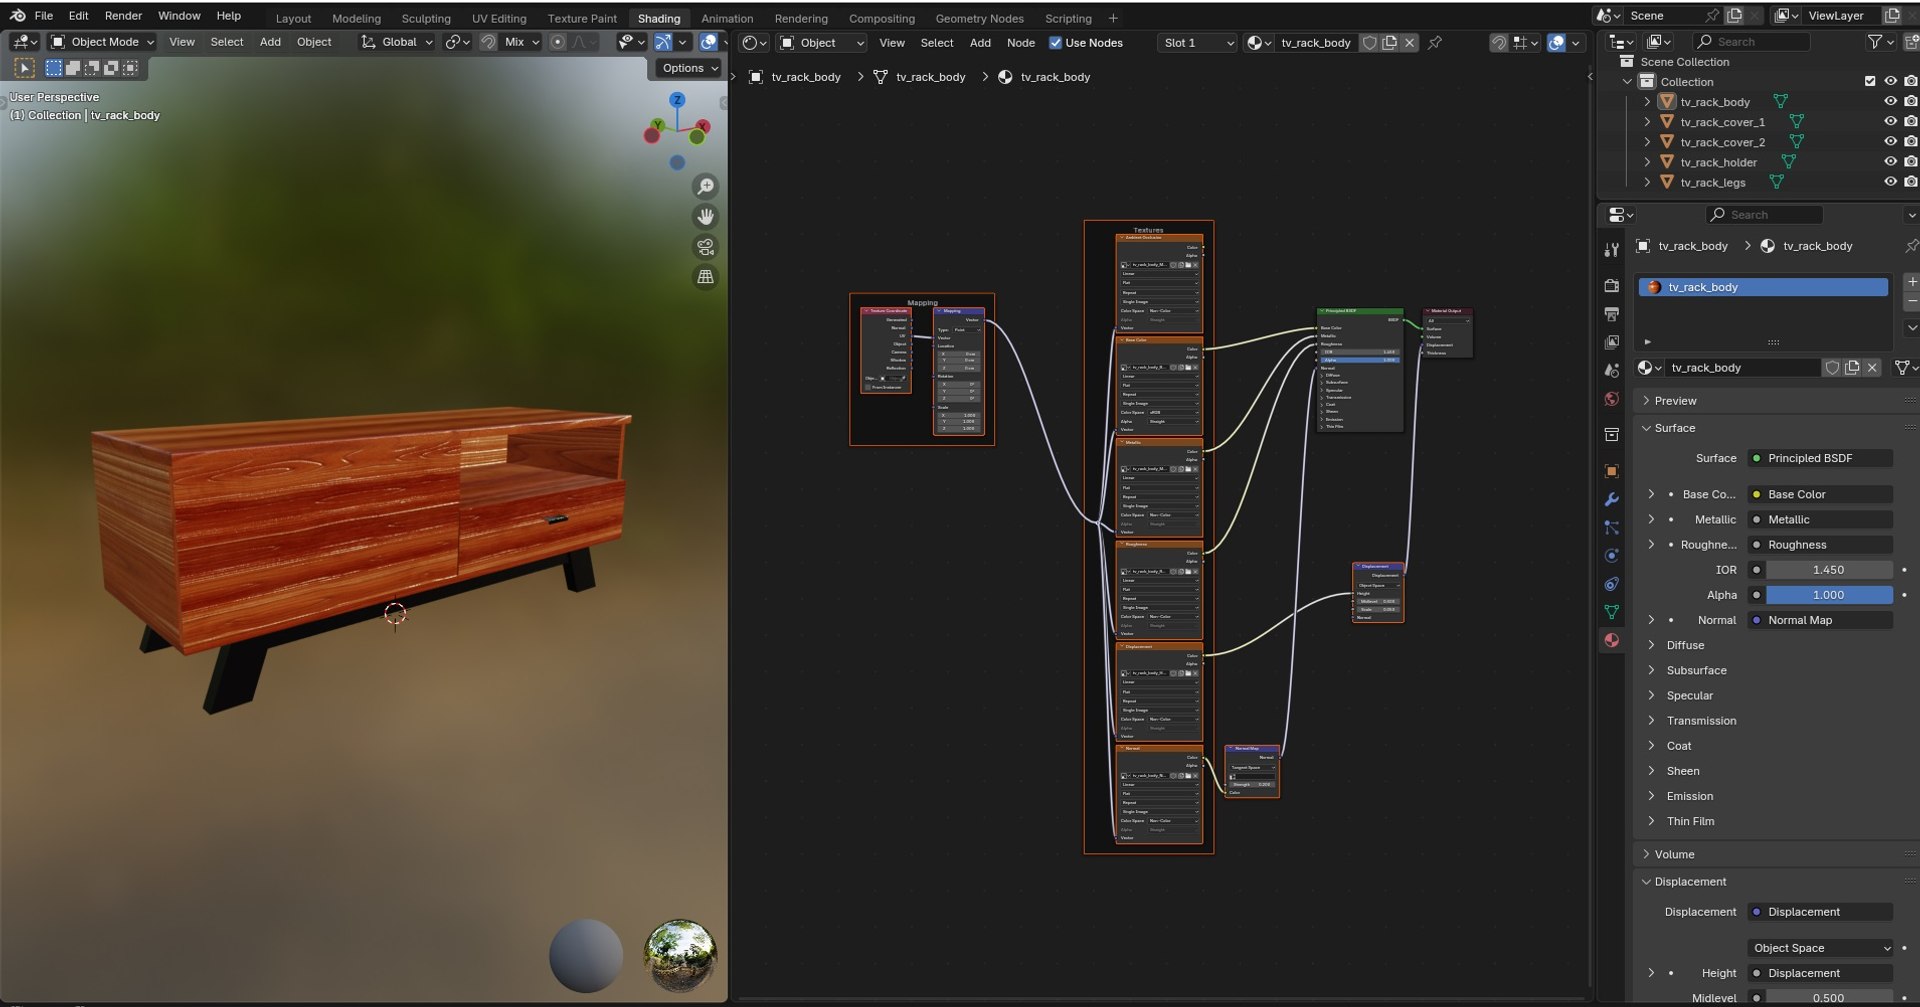This screenshot has width=1920, height=1007.
Task: Toggle camera view icon in viewport
Action: [705, 247]
